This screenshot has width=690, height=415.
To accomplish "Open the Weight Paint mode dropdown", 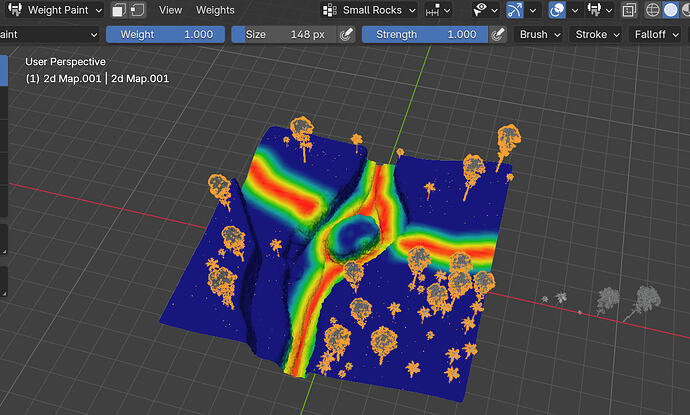I will click(55, 10).
